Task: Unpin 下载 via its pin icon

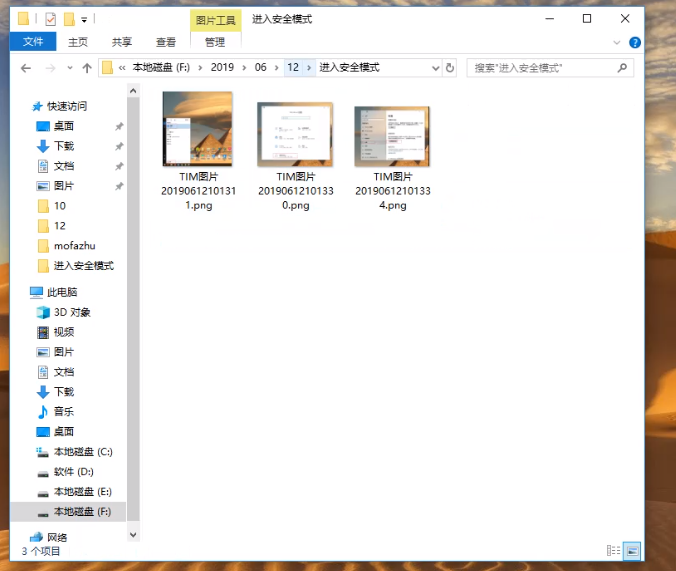Action: [119, 147]
